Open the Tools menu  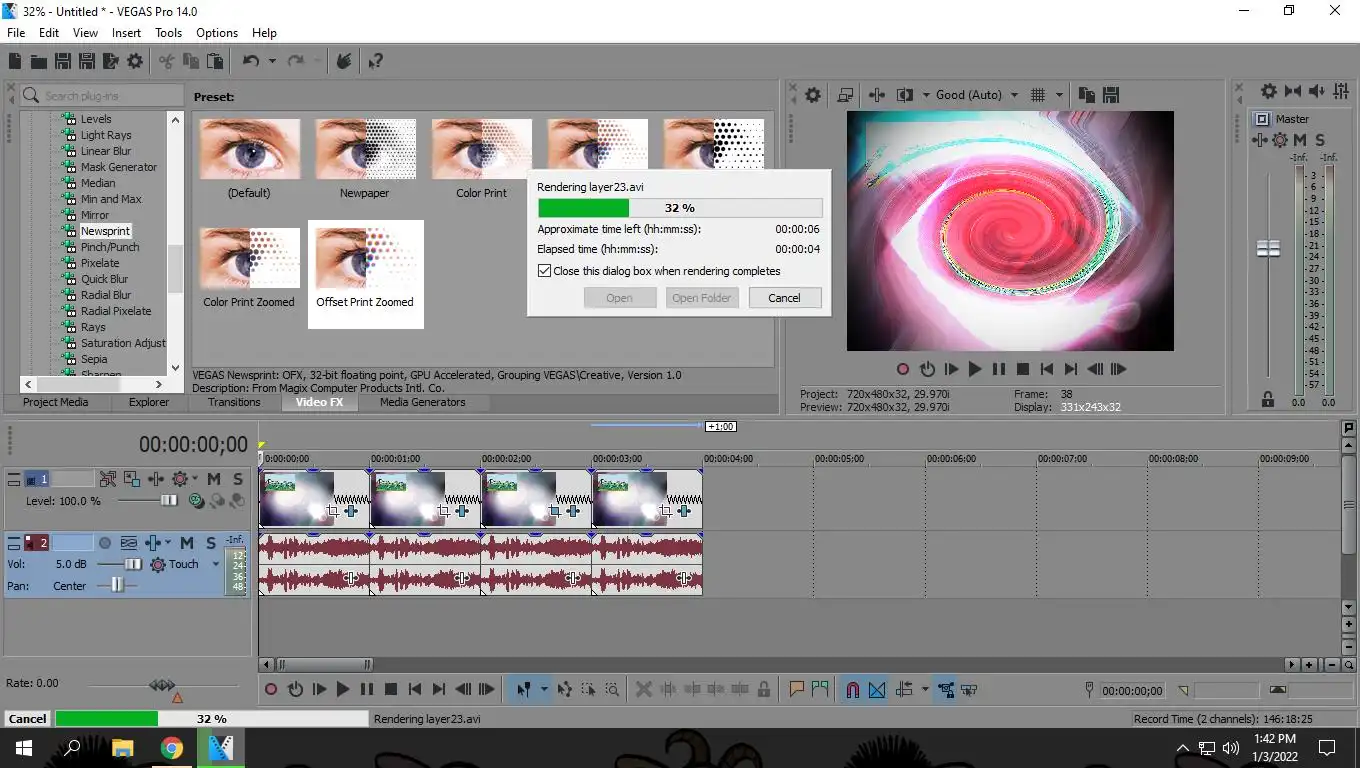(x=168, y=33)
